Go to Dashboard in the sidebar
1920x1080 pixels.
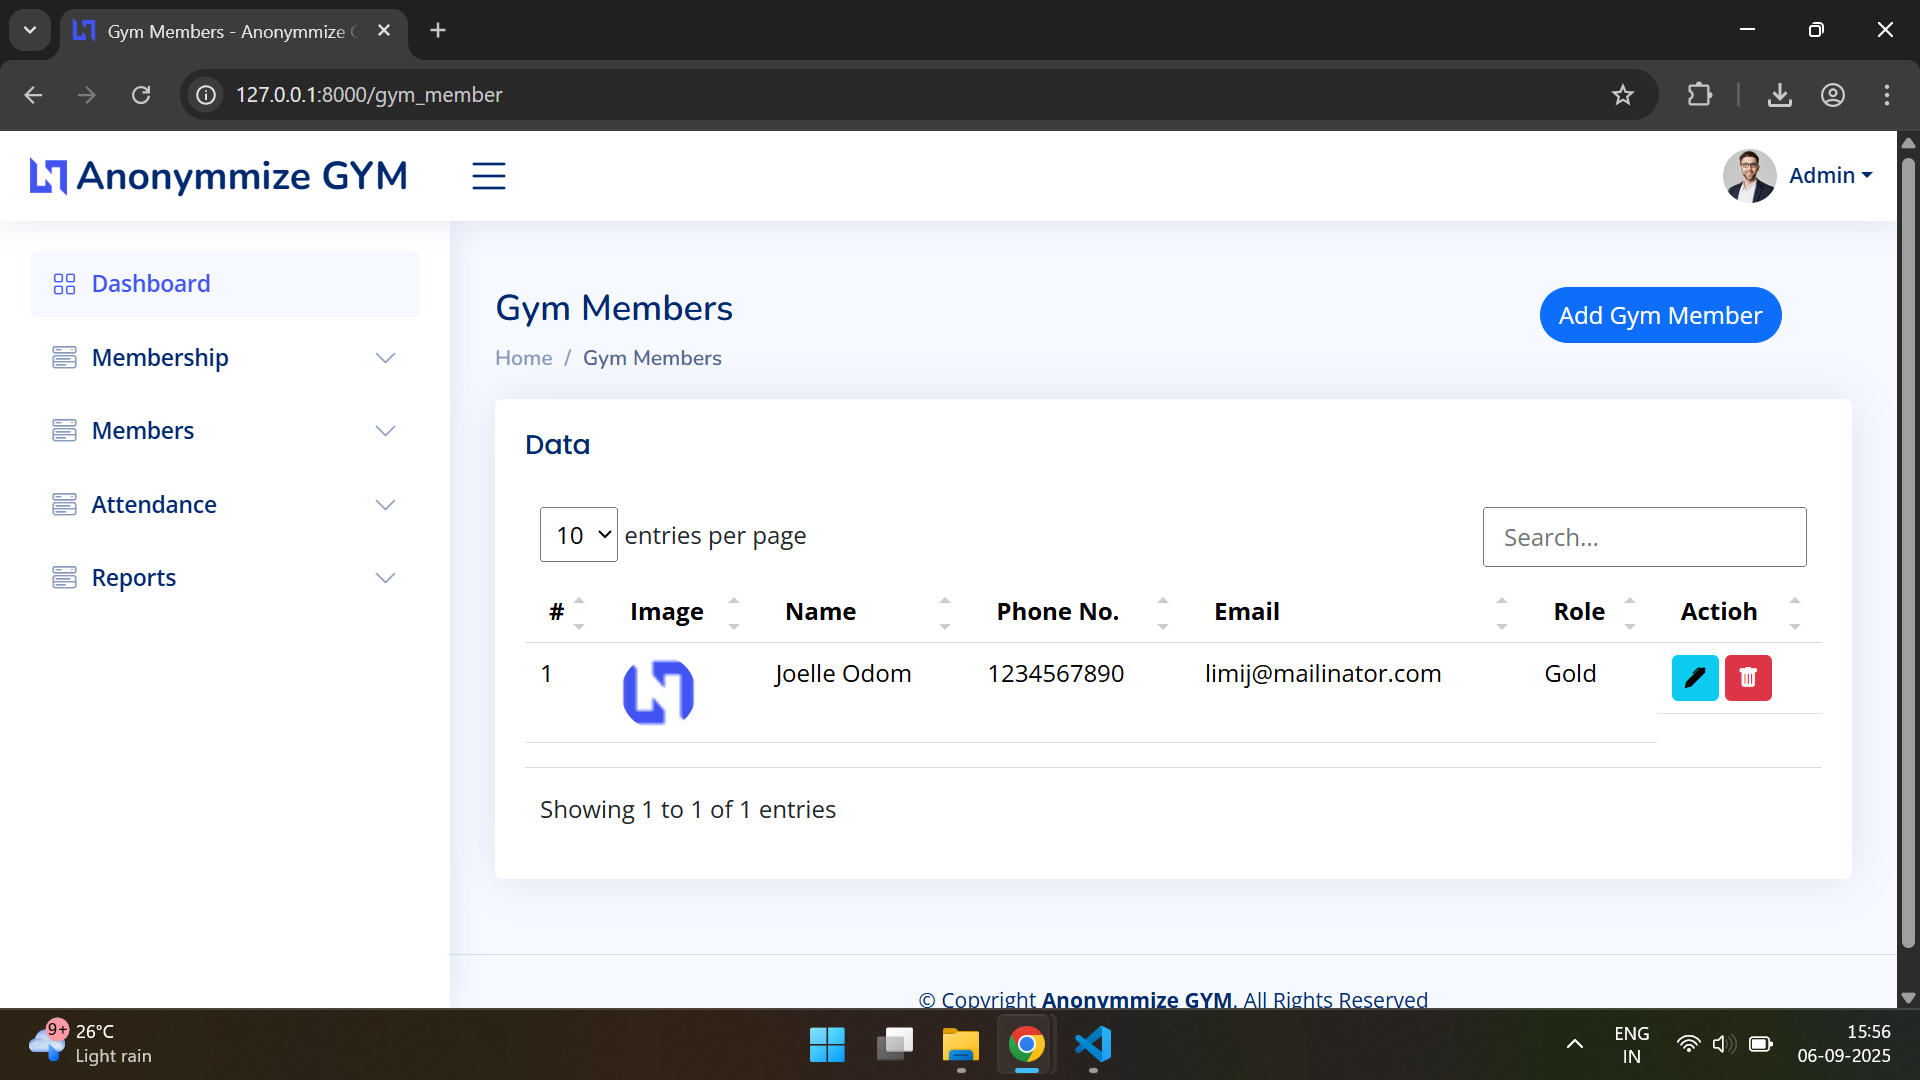(225, 284)
